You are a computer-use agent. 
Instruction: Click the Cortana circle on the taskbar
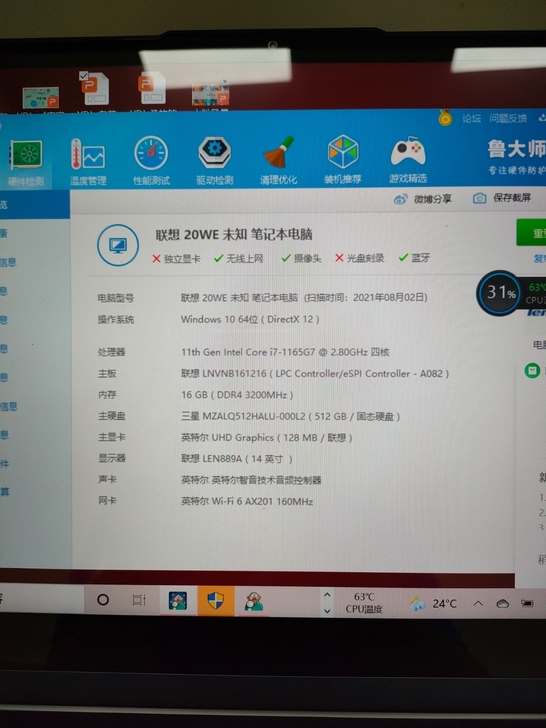coord(103,600)
